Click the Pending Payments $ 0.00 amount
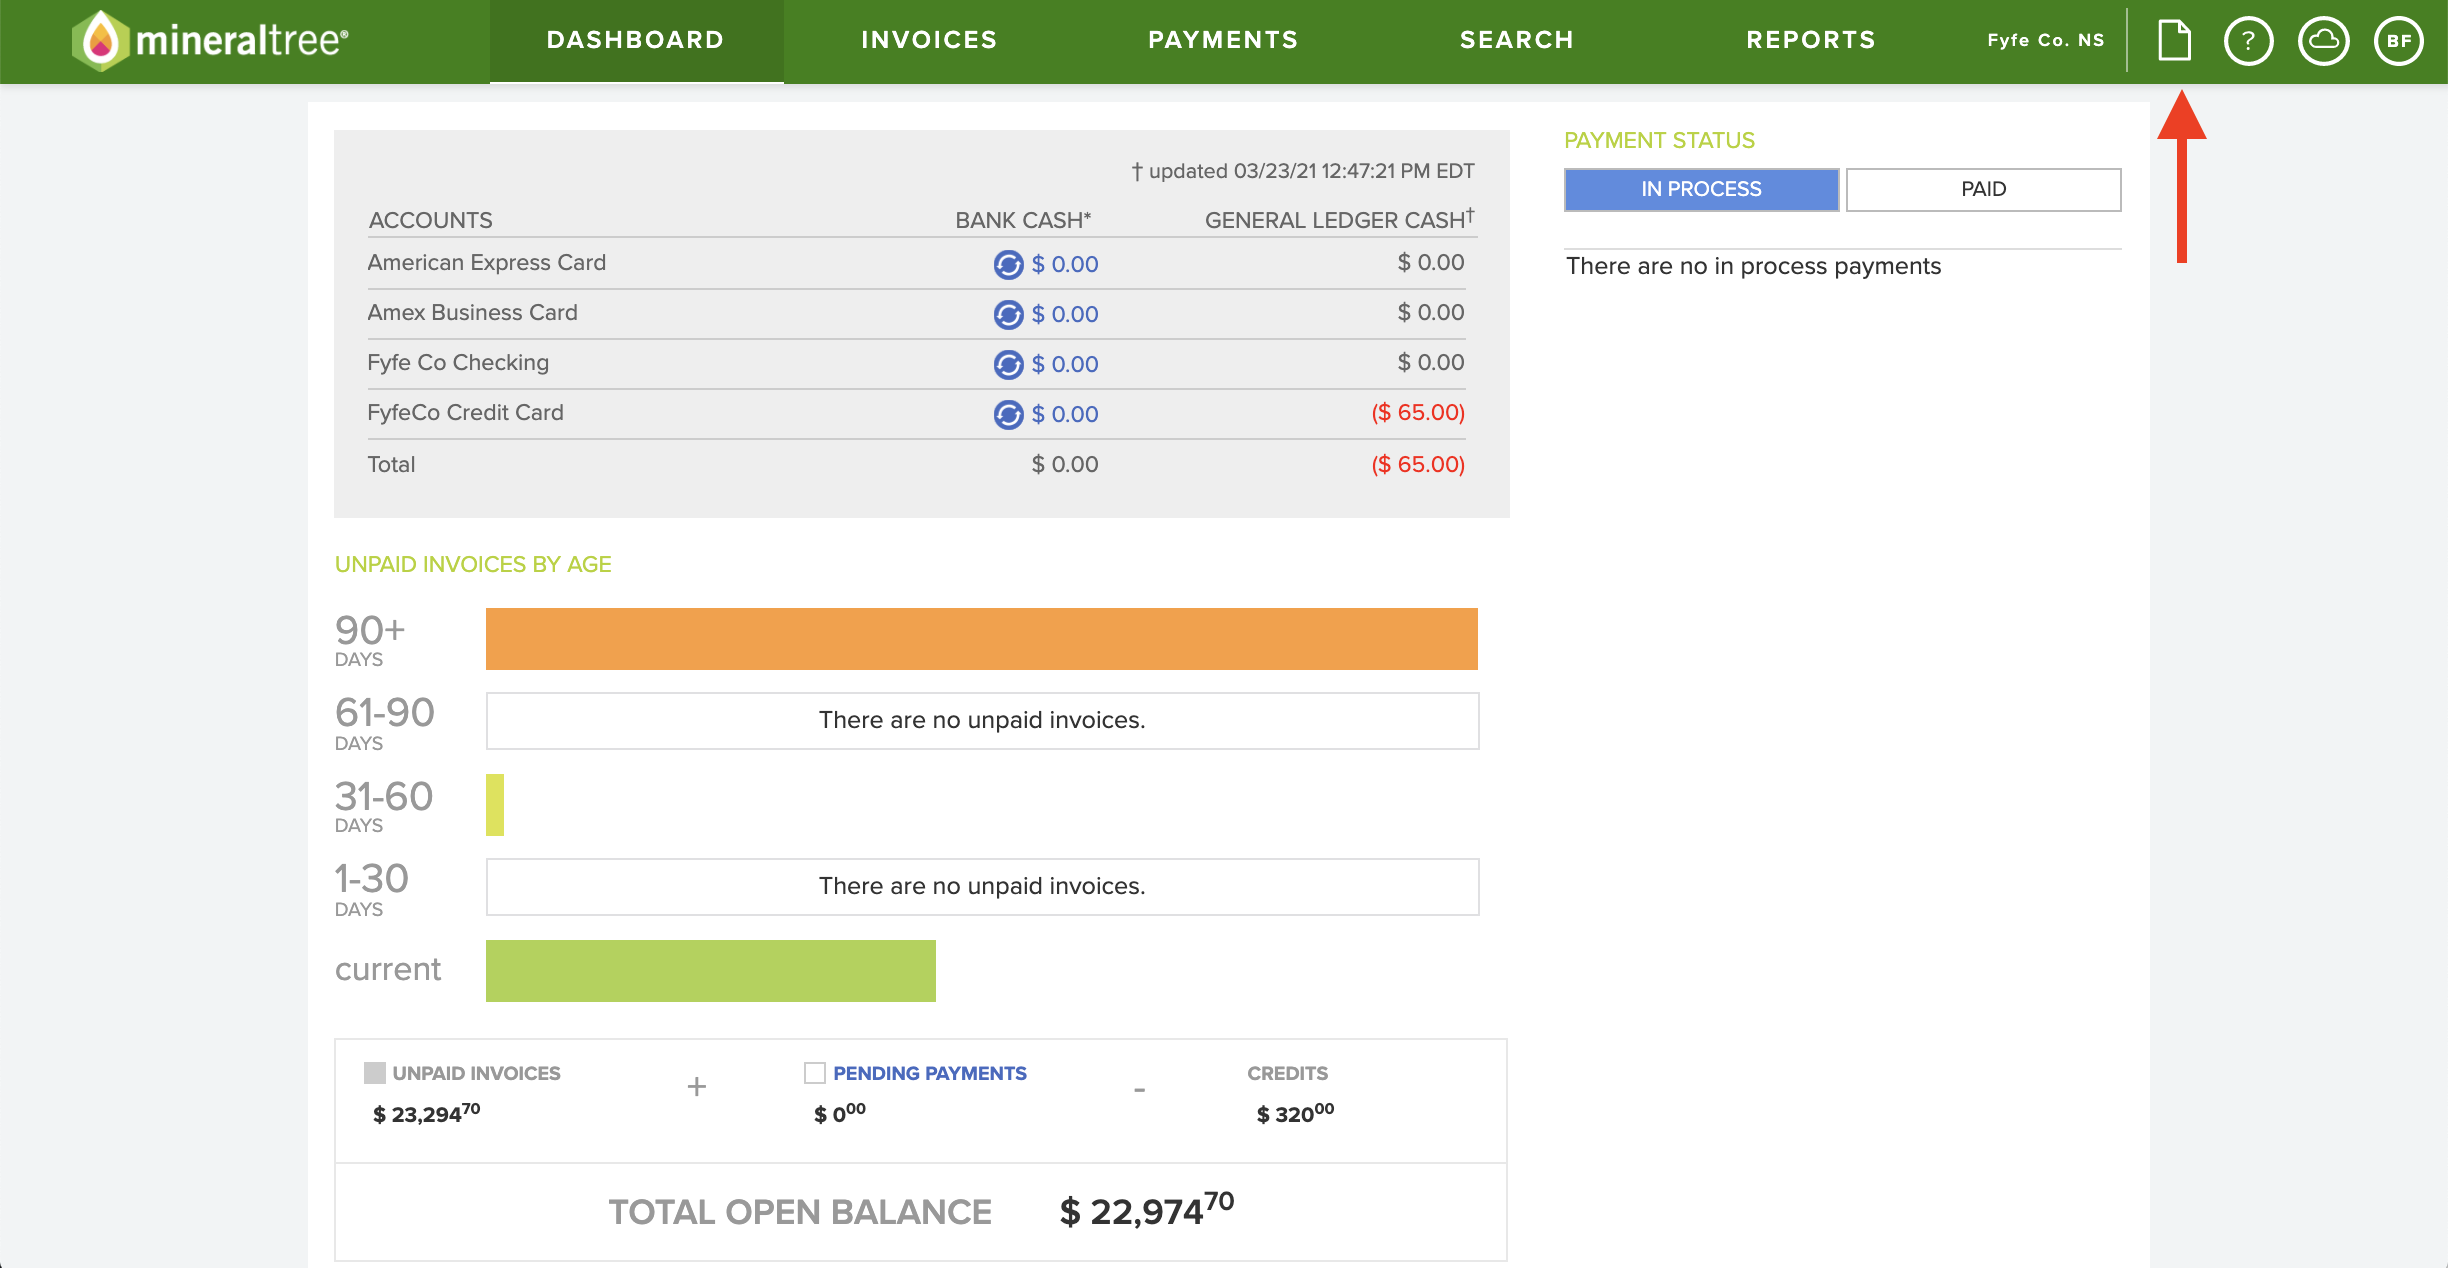The width and height of the screenshot is (2448, 1268). click(840, 1113)
